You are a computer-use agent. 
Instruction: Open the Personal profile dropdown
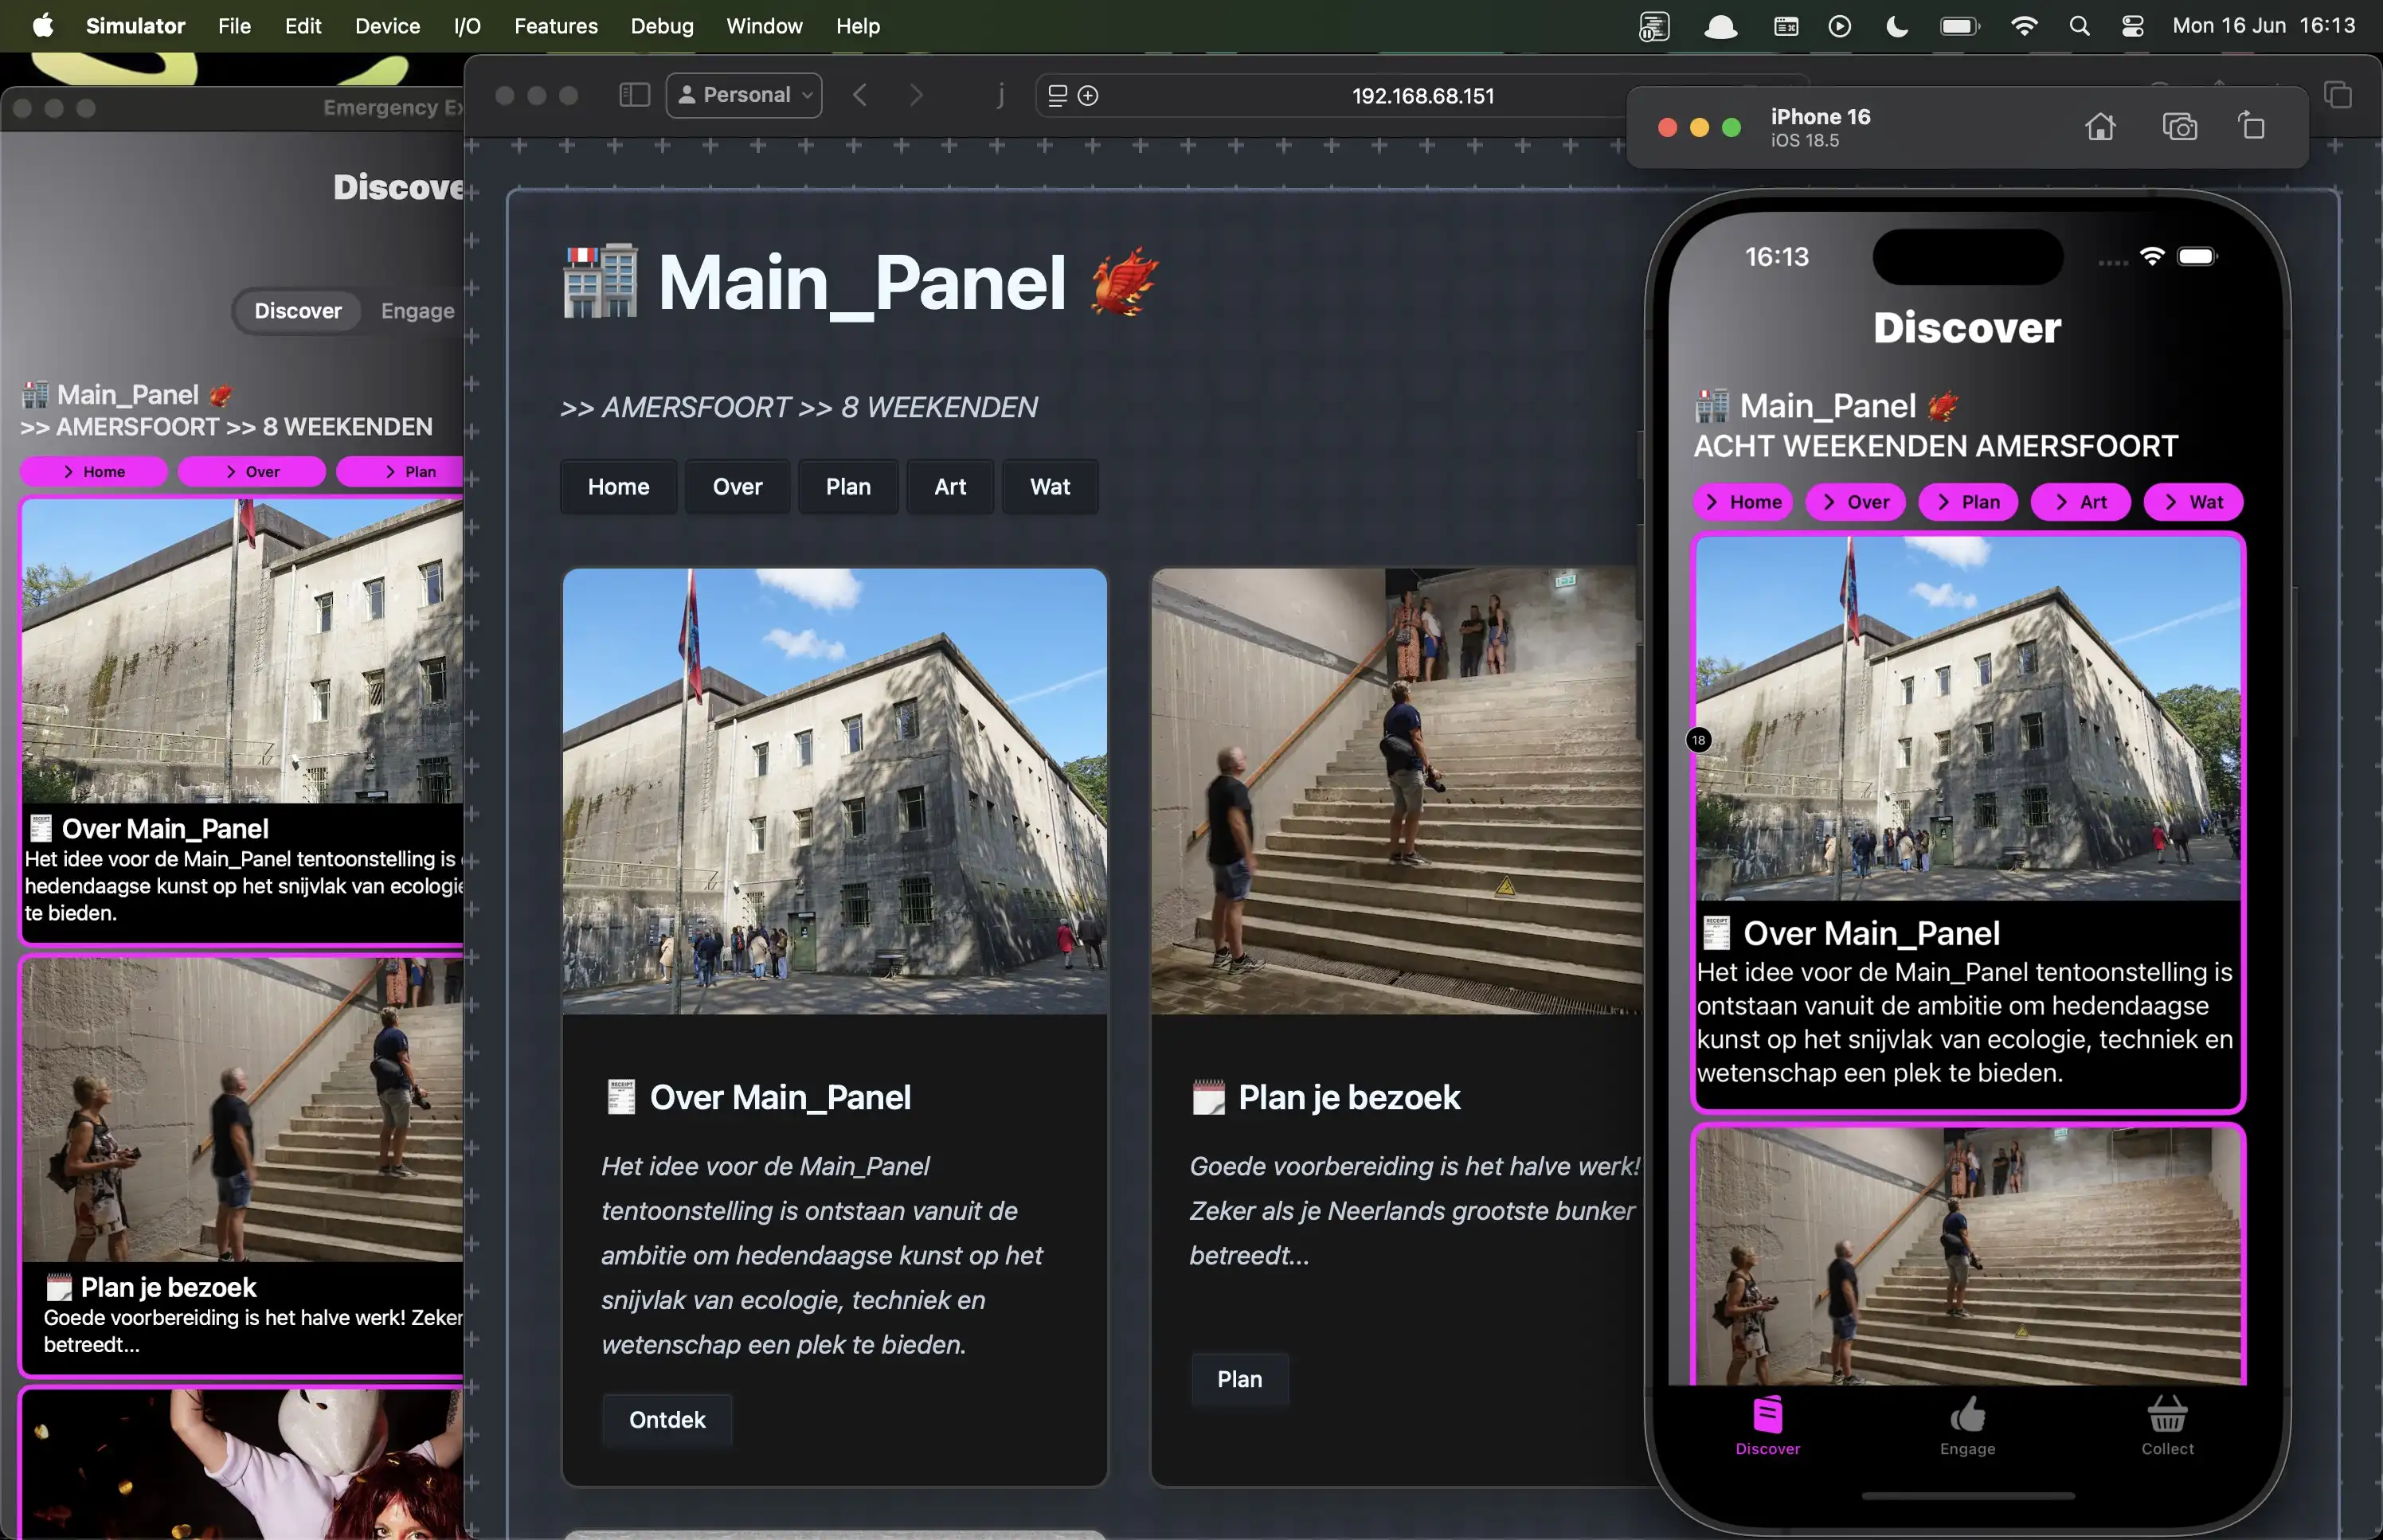744,95
